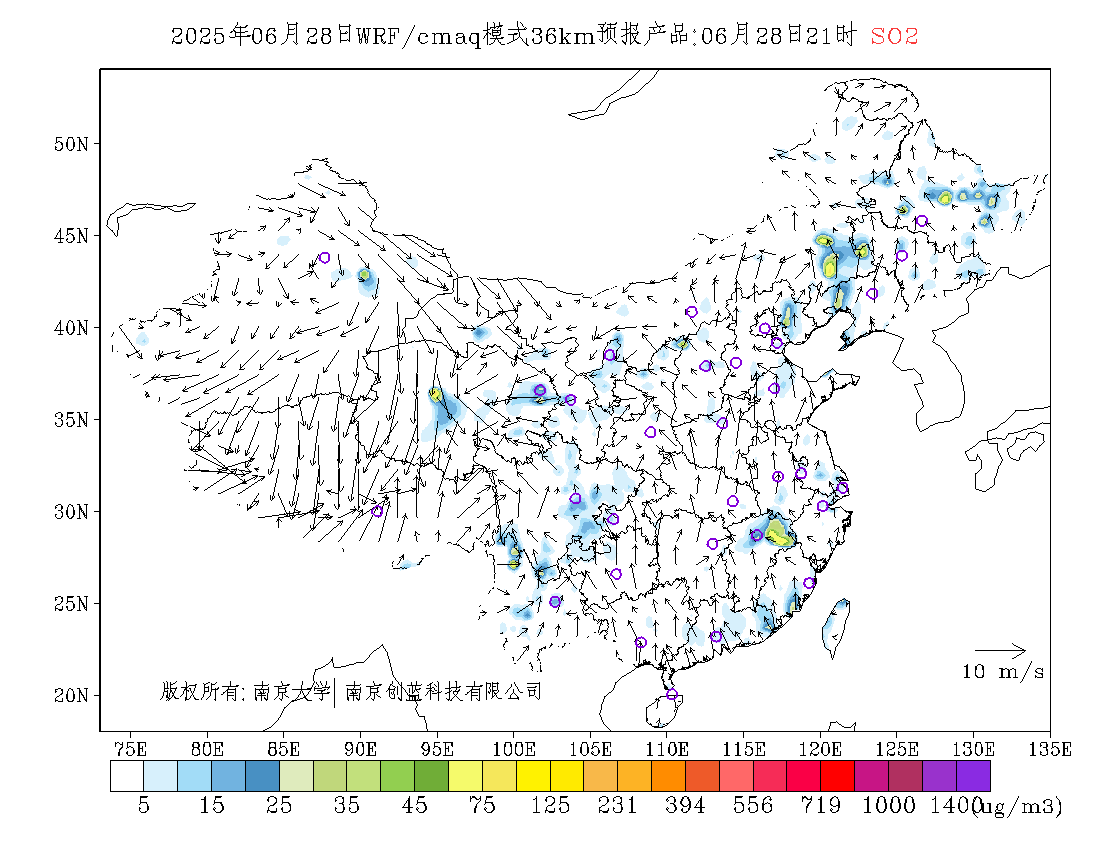The height and width of the screenshot is (850, 1100).
Task: Click the legend value 125
Action: [x=550, y=806]
